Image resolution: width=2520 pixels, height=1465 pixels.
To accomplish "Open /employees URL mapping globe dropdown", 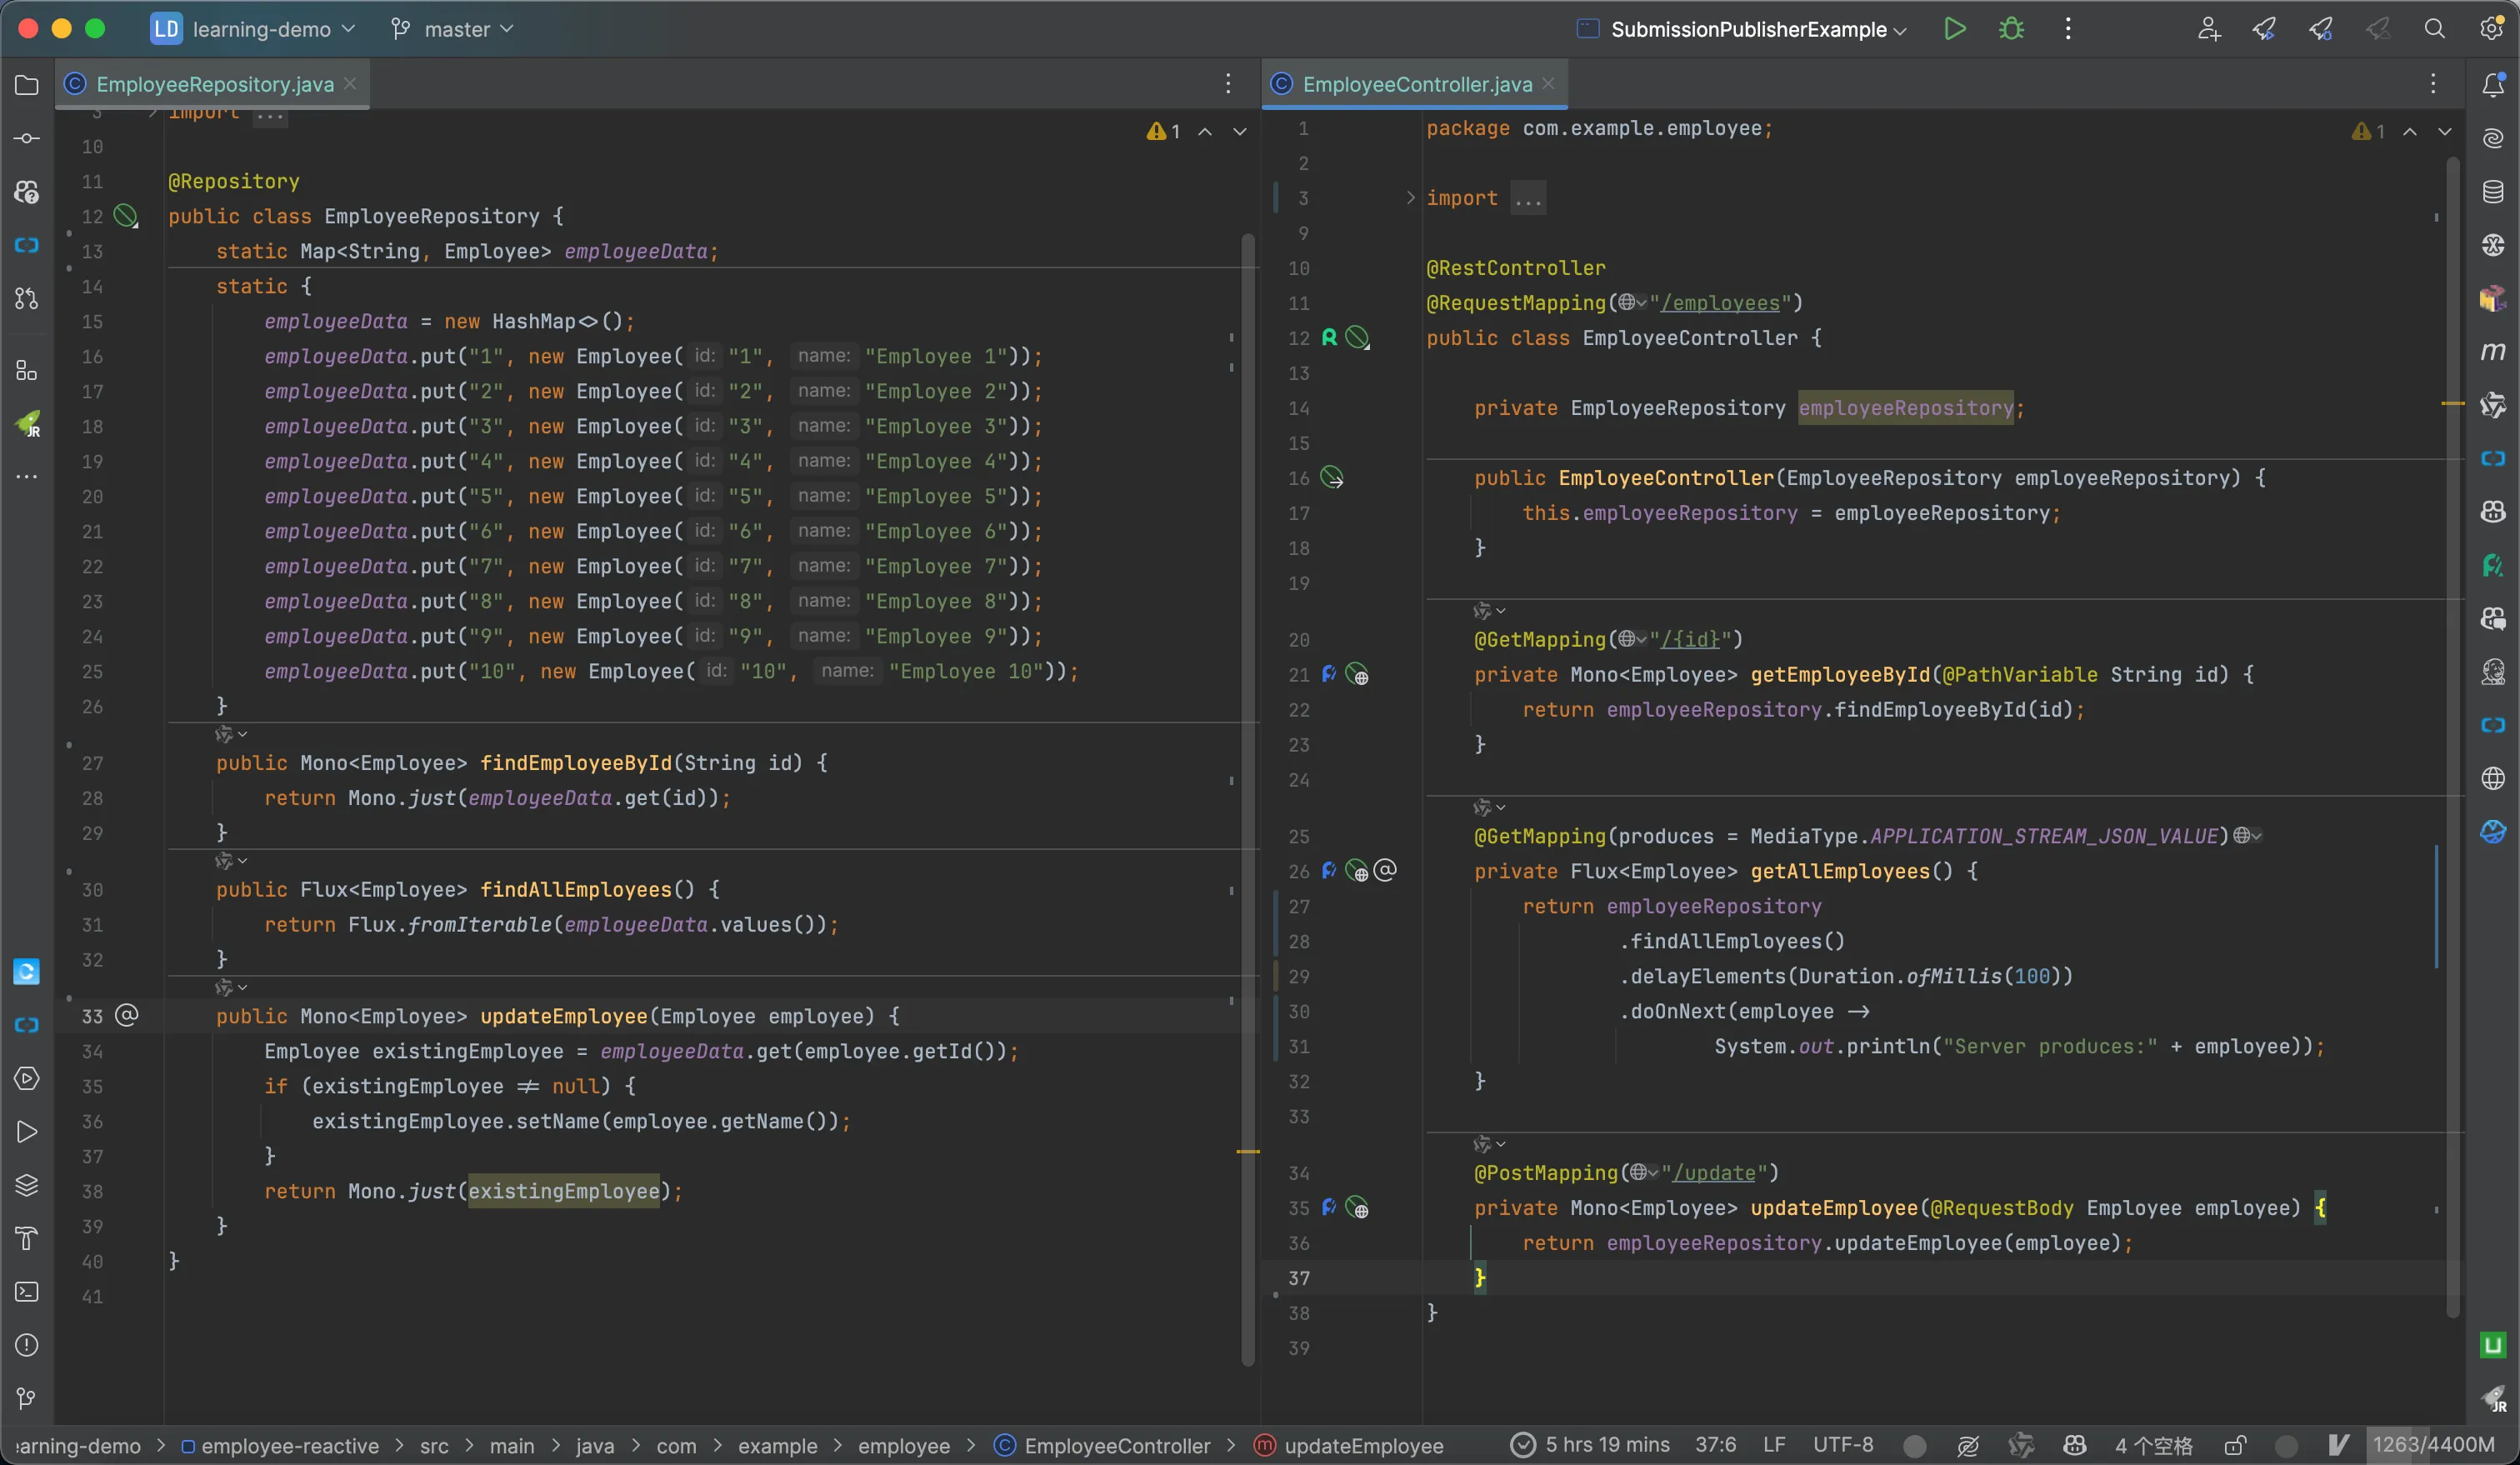I will click(x=1632, y=303).
